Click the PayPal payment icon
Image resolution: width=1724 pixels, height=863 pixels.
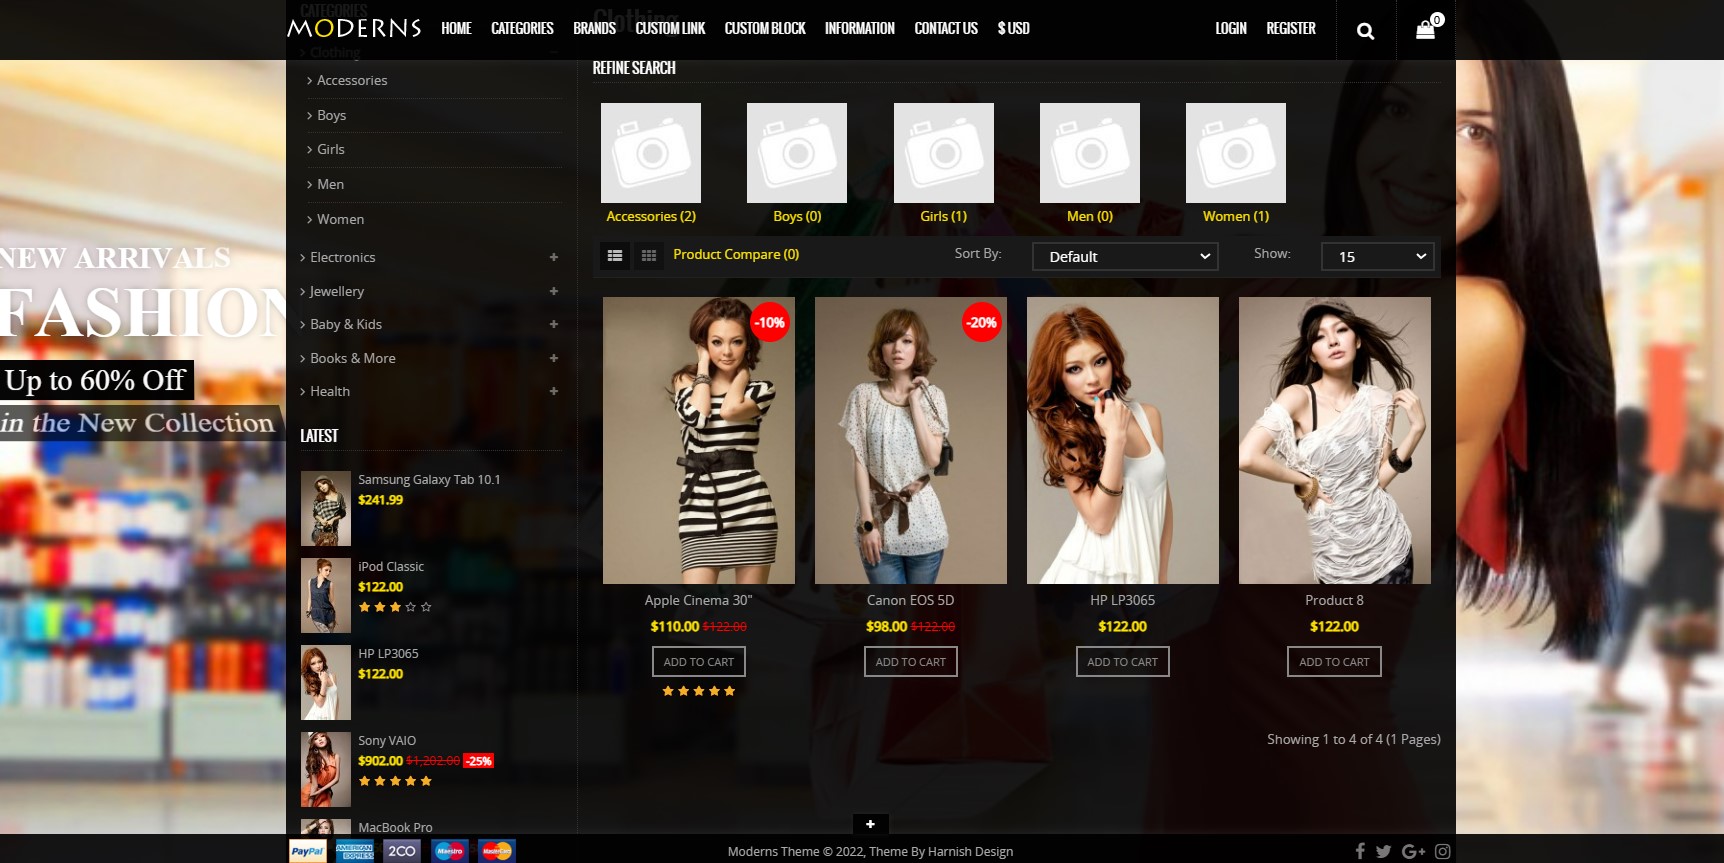307,851
